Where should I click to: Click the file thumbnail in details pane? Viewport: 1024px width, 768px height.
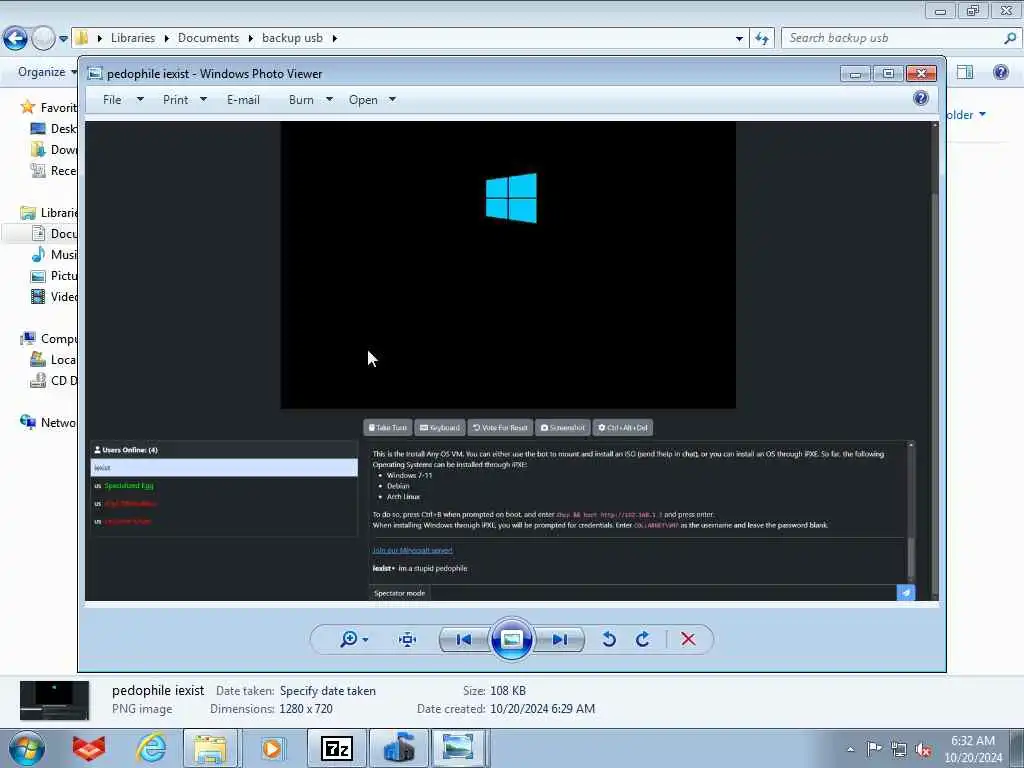coord(54,700)
